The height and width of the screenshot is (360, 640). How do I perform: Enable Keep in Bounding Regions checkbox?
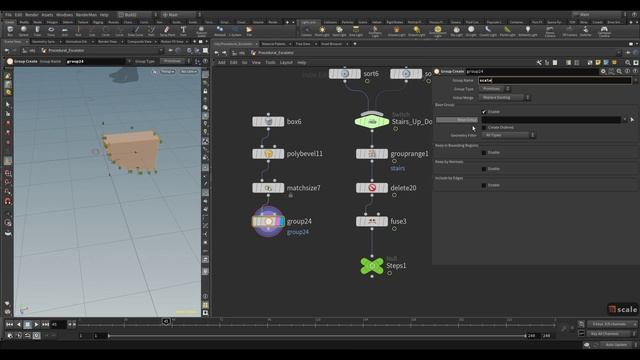[x=484, y=153]
